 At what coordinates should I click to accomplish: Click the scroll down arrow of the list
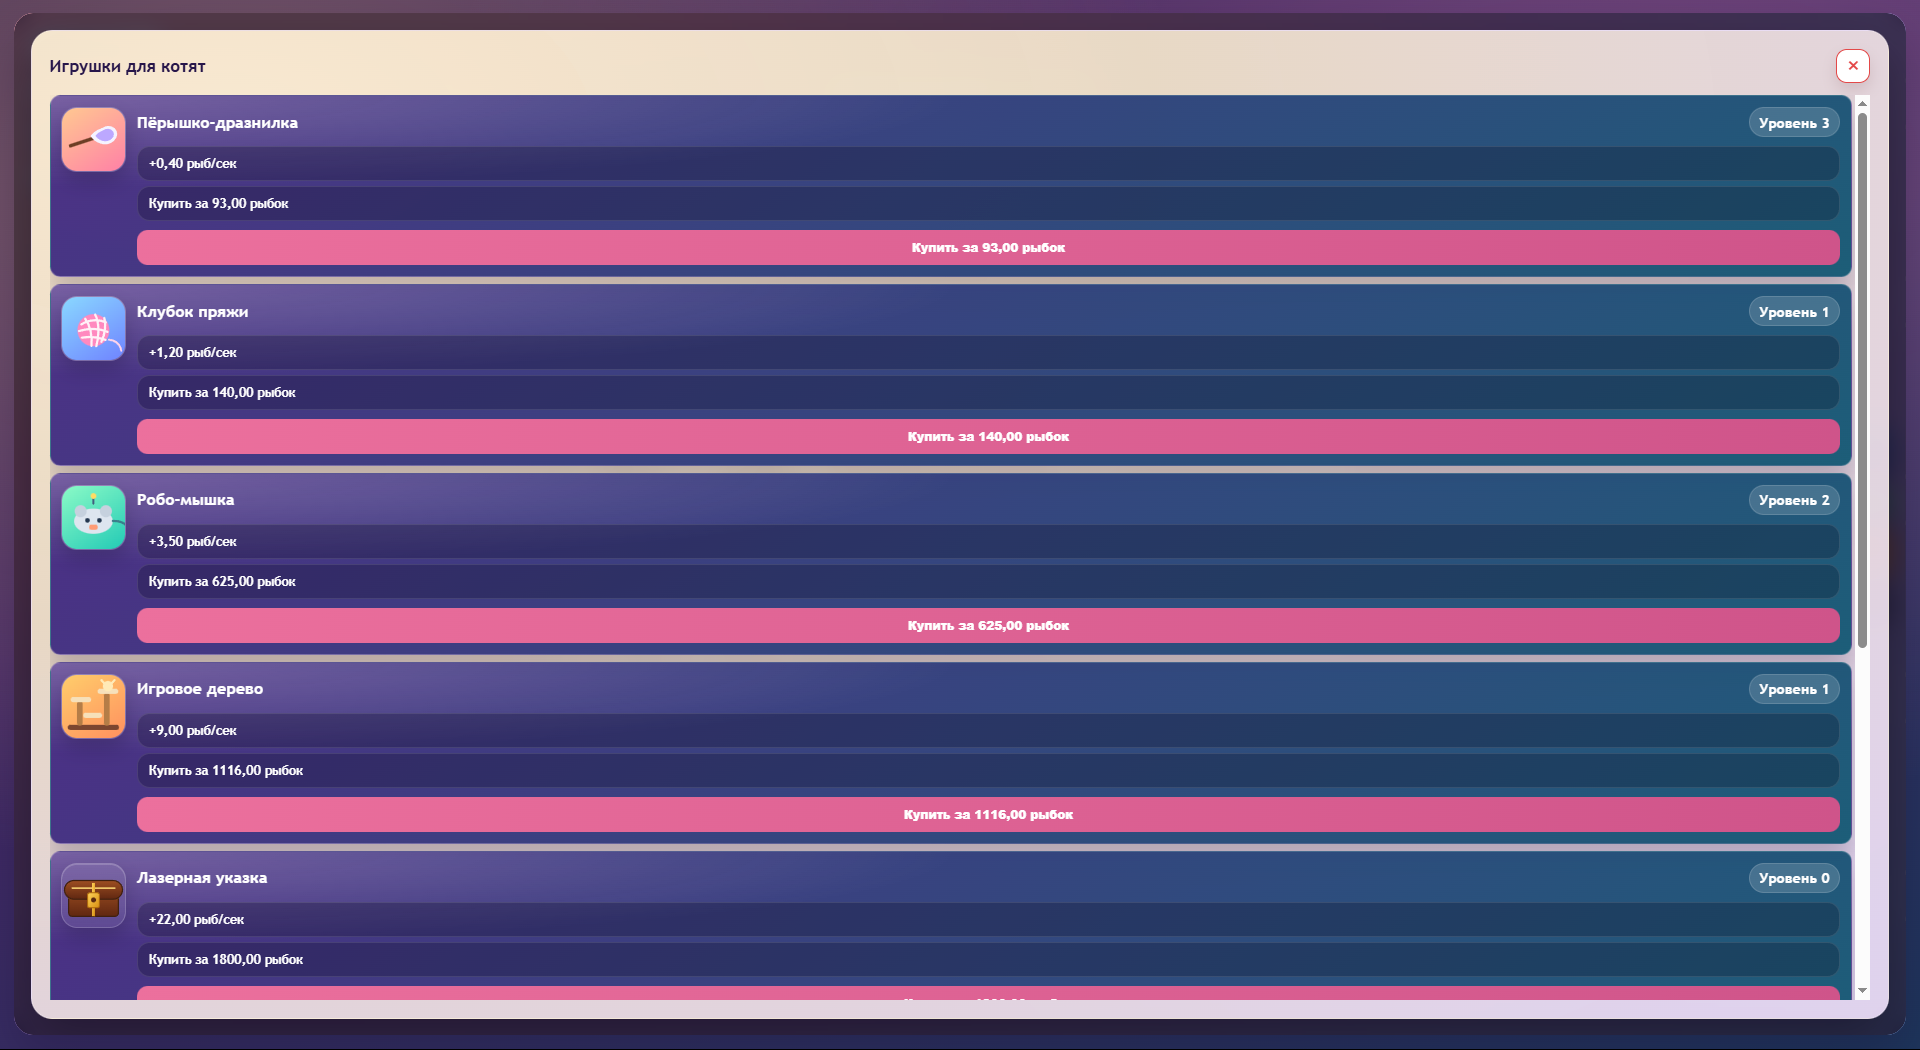click(1862, 991)
